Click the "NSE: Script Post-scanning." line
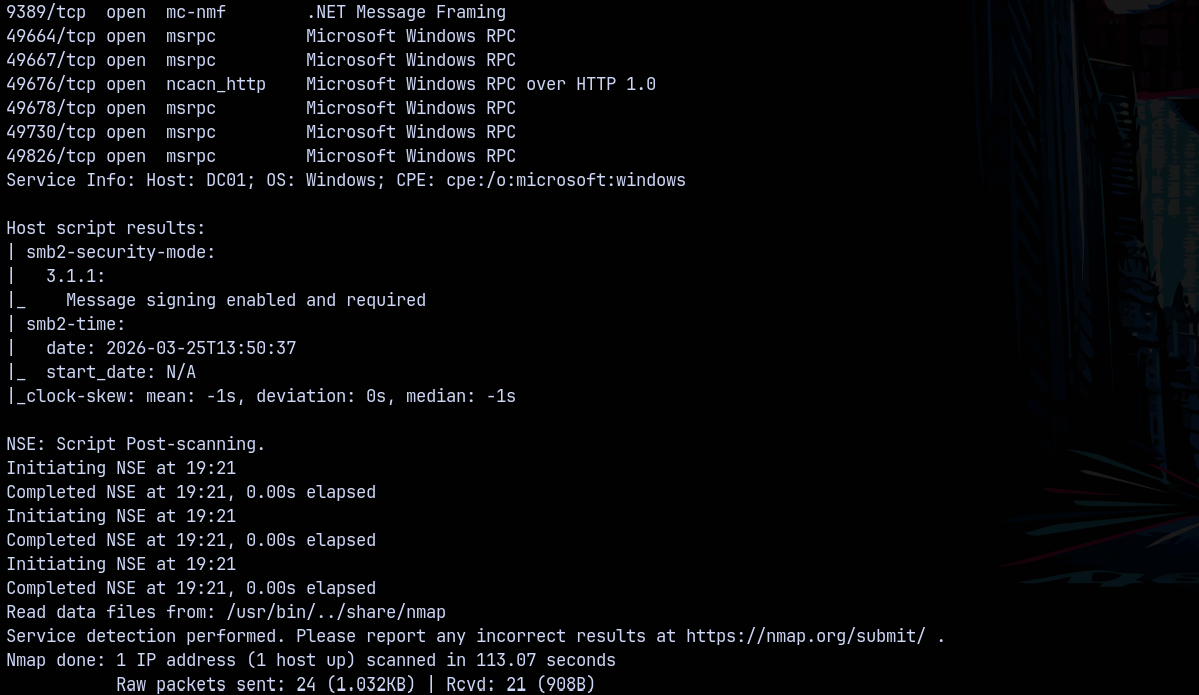The width and height of the screenshot is (1199, 695). (136, 445)
